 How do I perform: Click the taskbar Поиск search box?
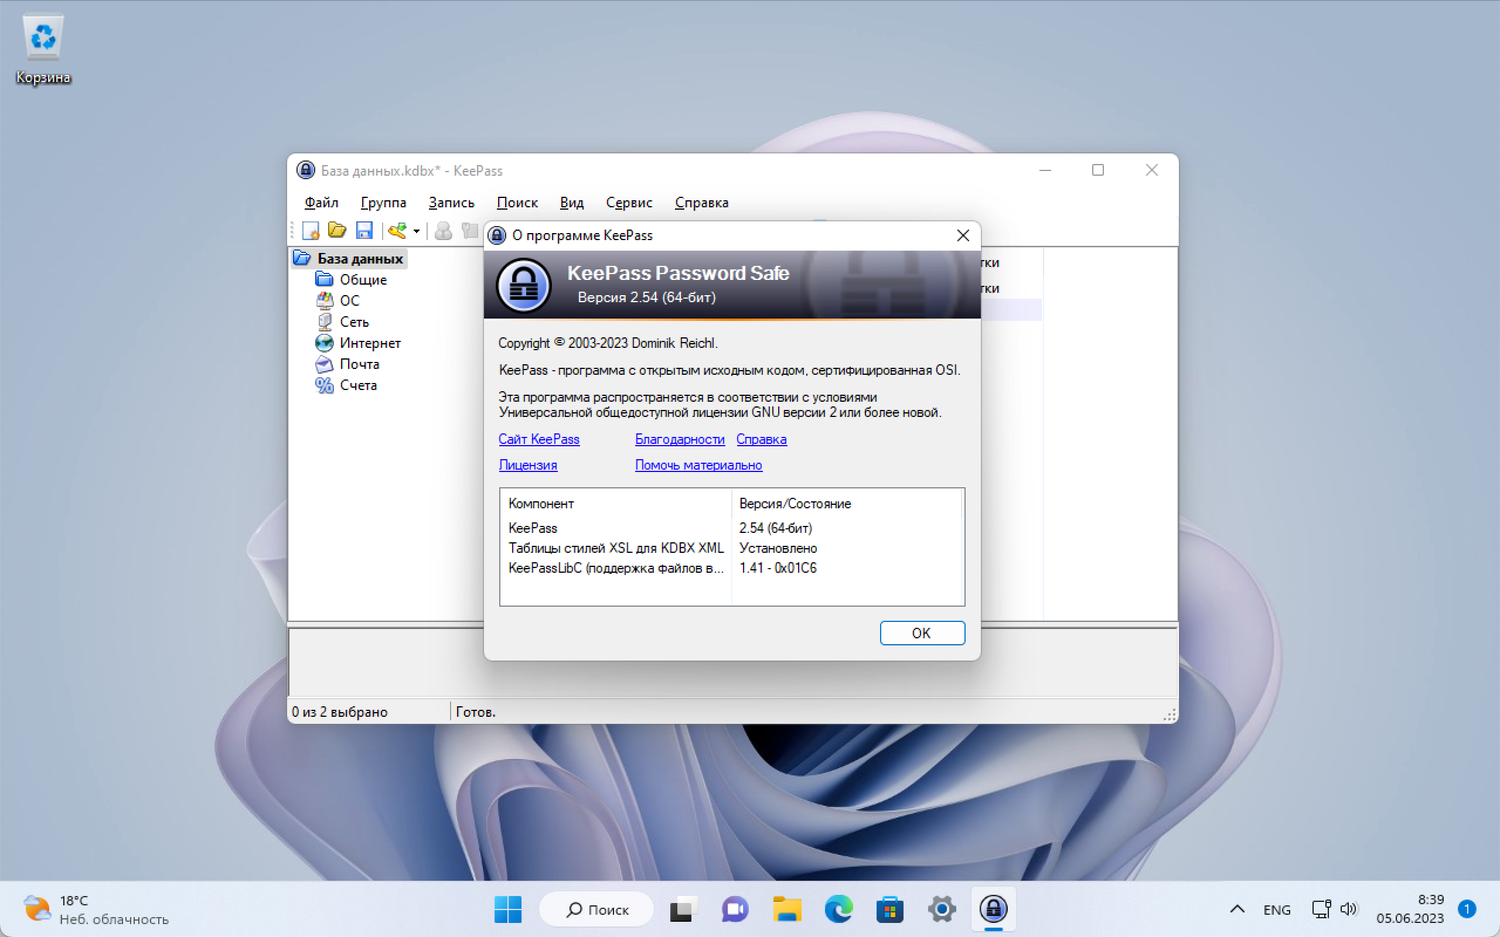[597, 909]
